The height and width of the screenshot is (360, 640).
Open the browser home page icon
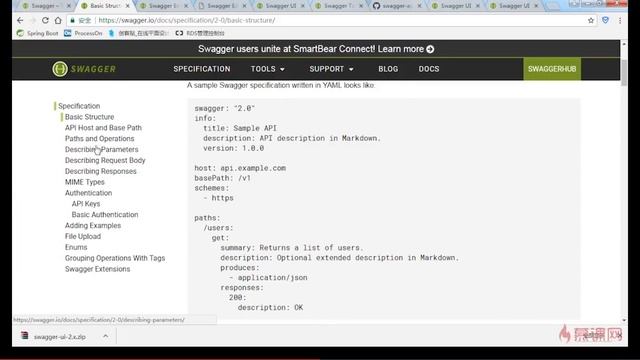[58, 20]
